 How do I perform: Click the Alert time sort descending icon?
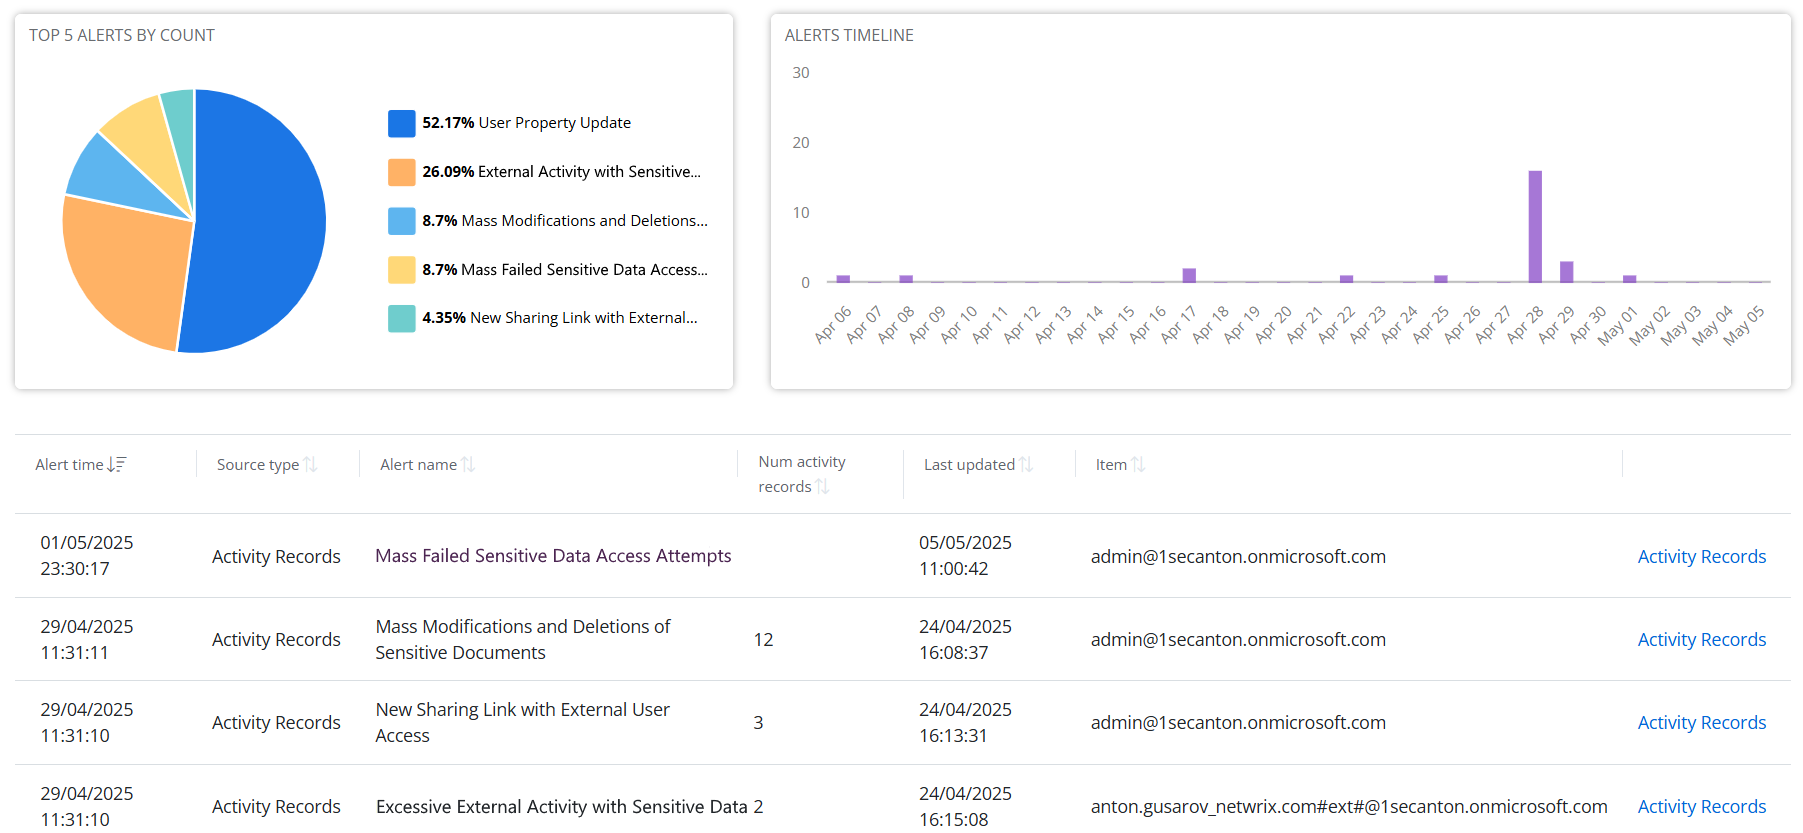(117, 464)
